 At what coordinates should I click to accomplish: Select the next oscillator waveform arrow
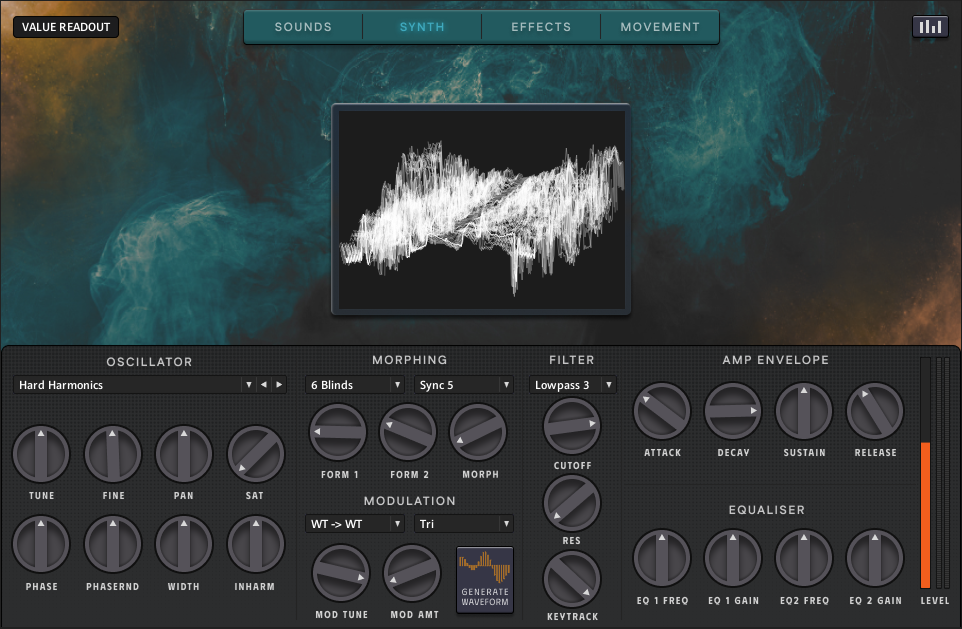click(279, 385)
